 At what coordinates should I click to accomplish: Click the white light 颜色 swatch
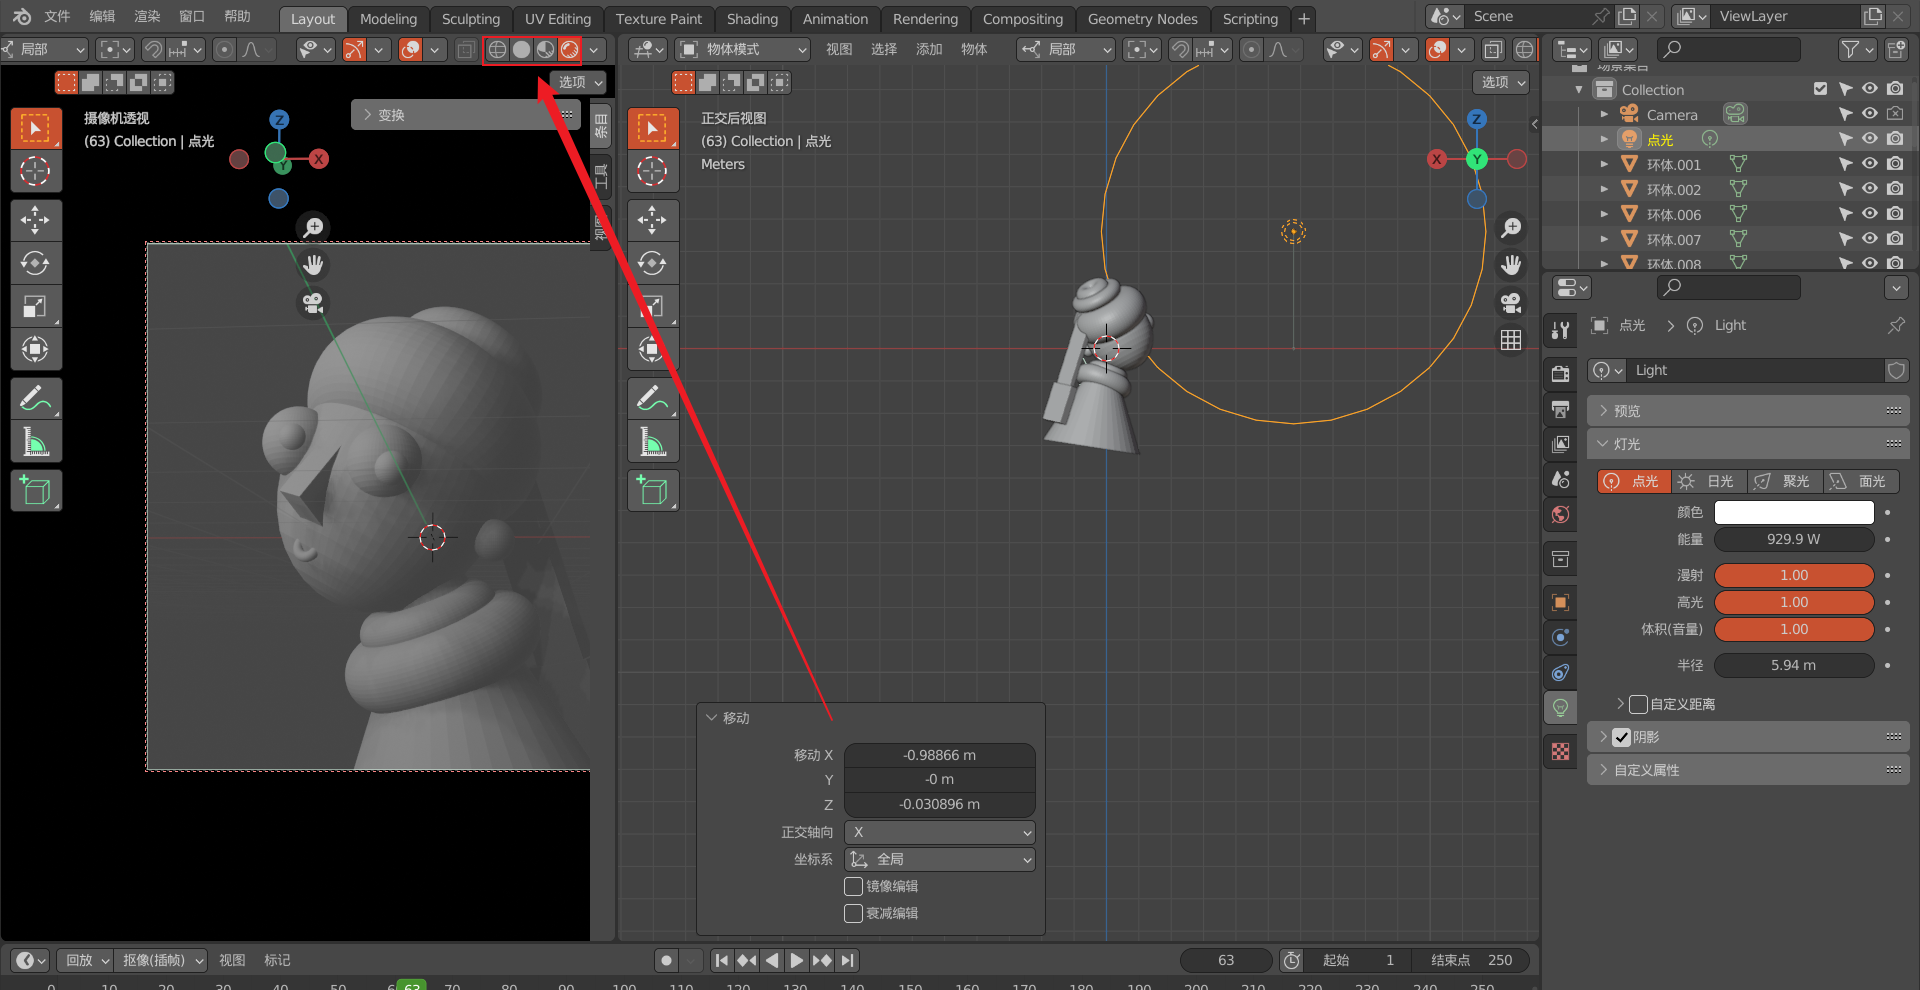tap(1794, 512)
